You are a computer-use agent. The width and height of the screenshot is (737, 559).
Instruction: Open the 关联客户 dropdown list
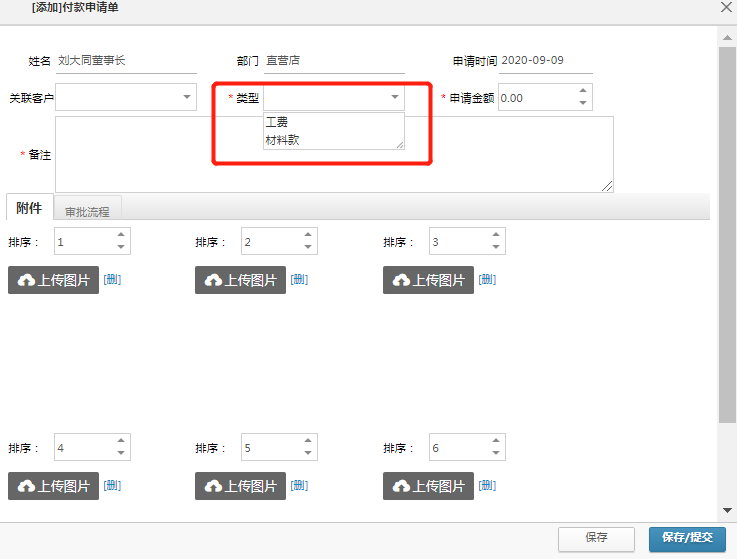pyautogui.click(x=187, y=97)
